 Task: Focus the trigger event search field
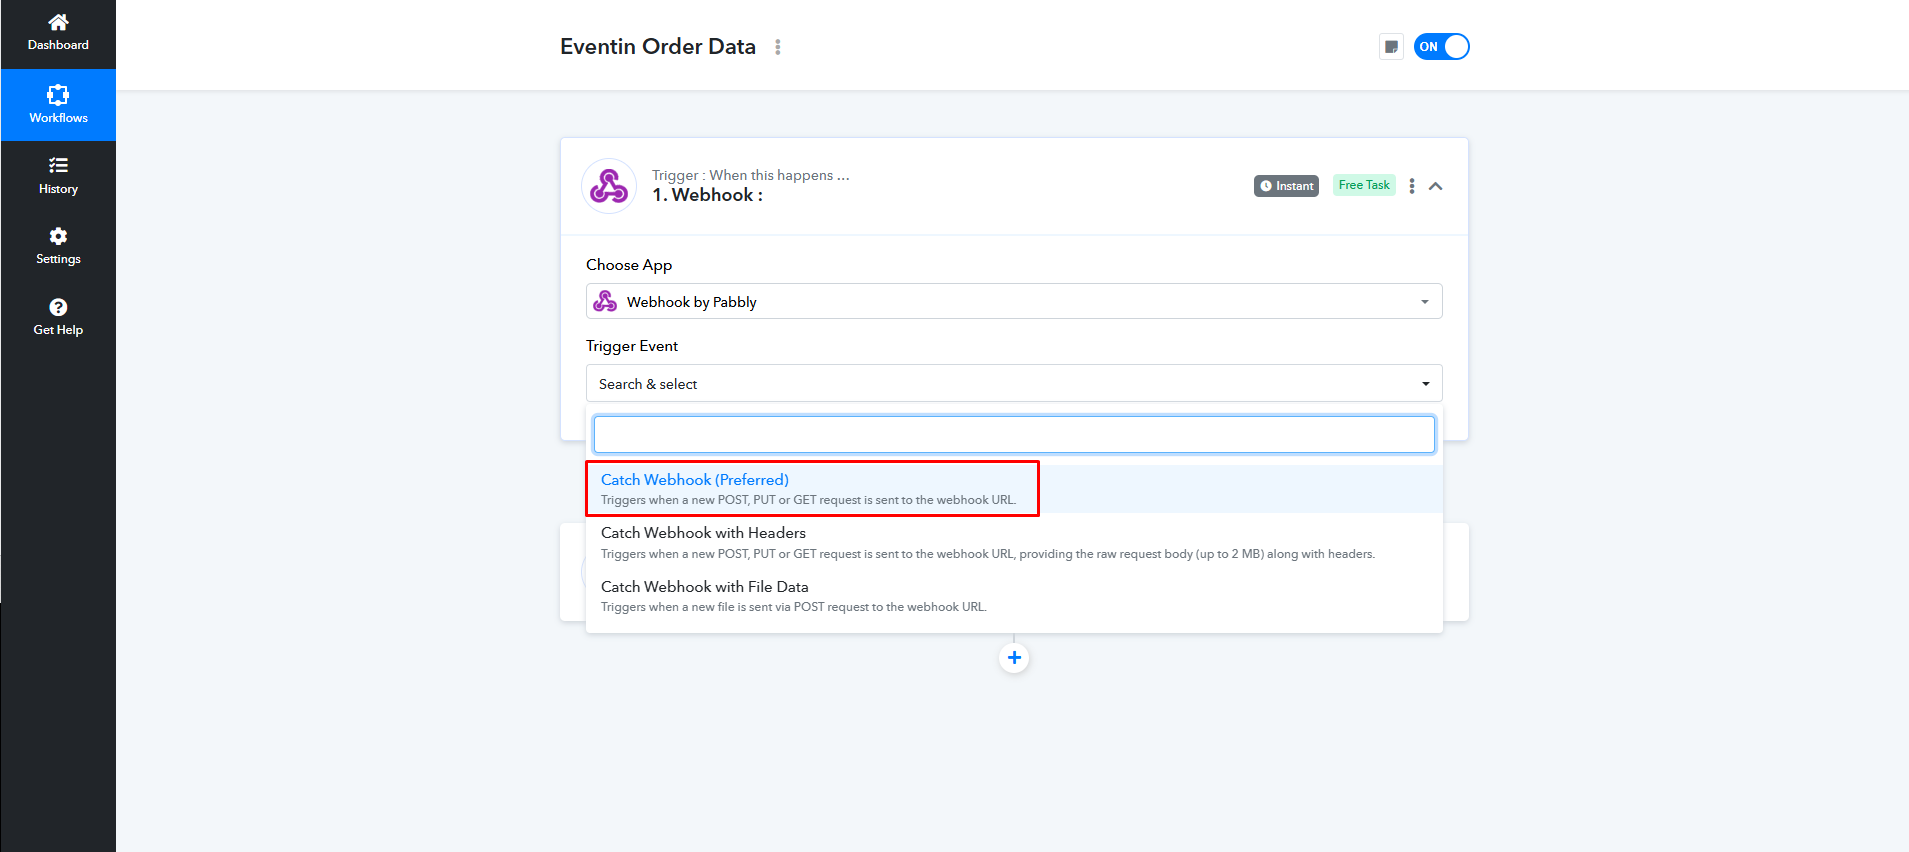(1014, 435)
